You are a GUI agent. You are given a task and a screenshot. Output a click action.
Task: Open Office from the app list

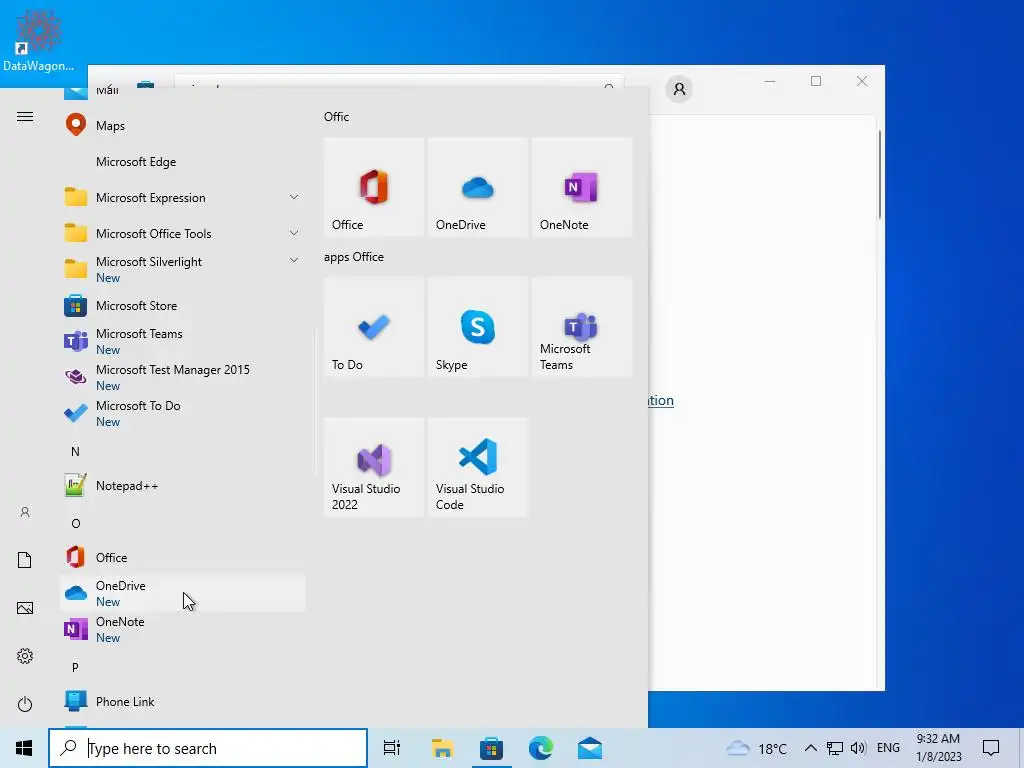click(x=183, y=558)
